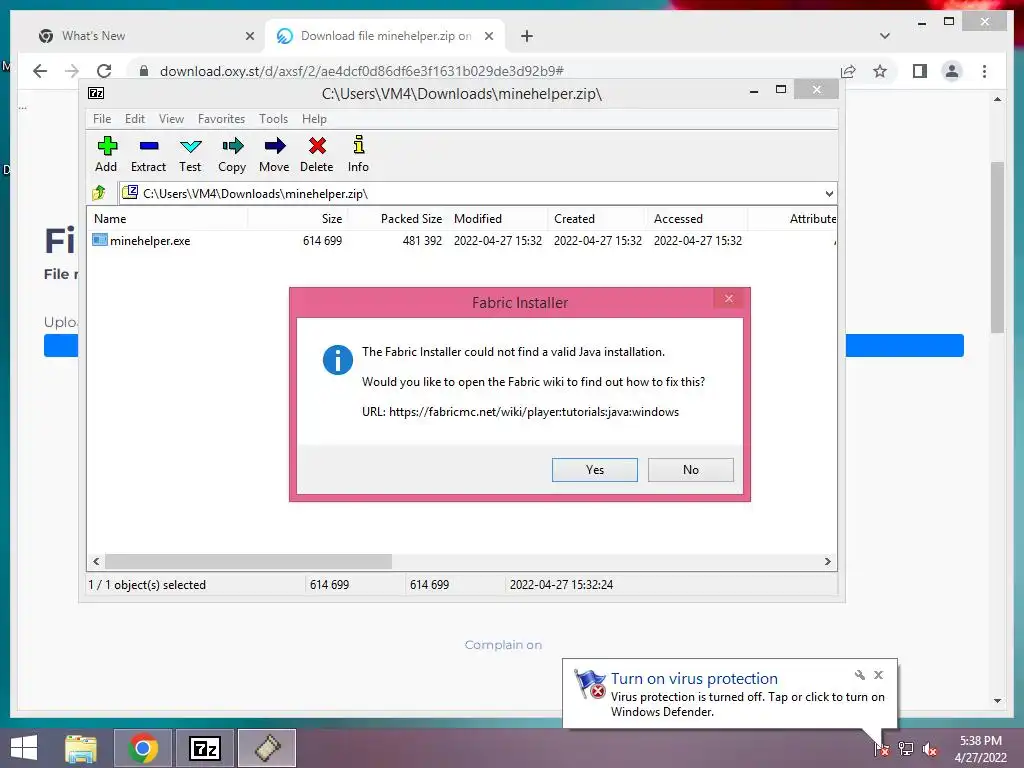Click the Move toolbar icon
This screenshot has width=1024, height=768.
[274, 146]
